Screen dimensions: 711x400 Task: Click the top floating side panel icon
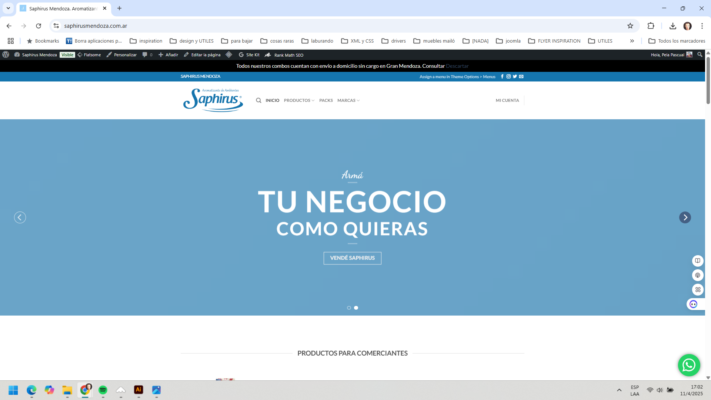(697, 261)
